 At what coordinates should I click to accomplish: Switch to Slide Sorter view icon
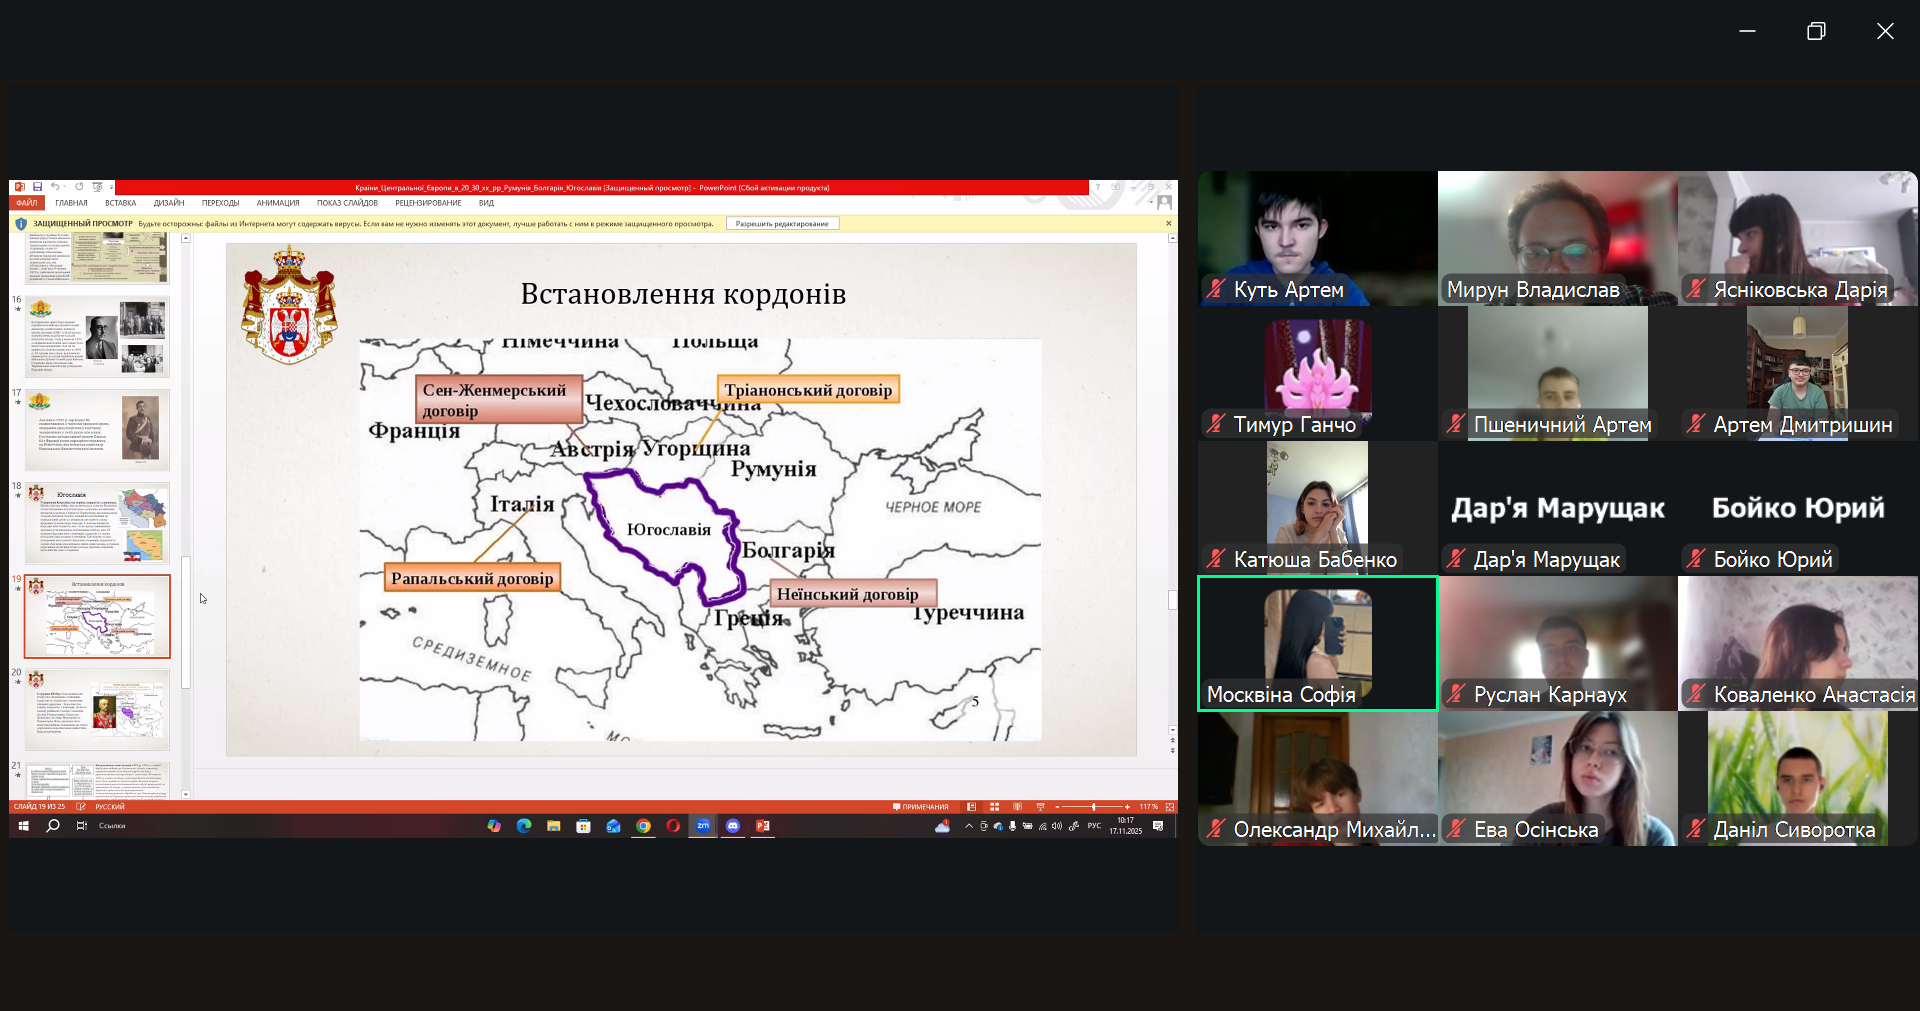pyautogui.click(x=994, y=807)
